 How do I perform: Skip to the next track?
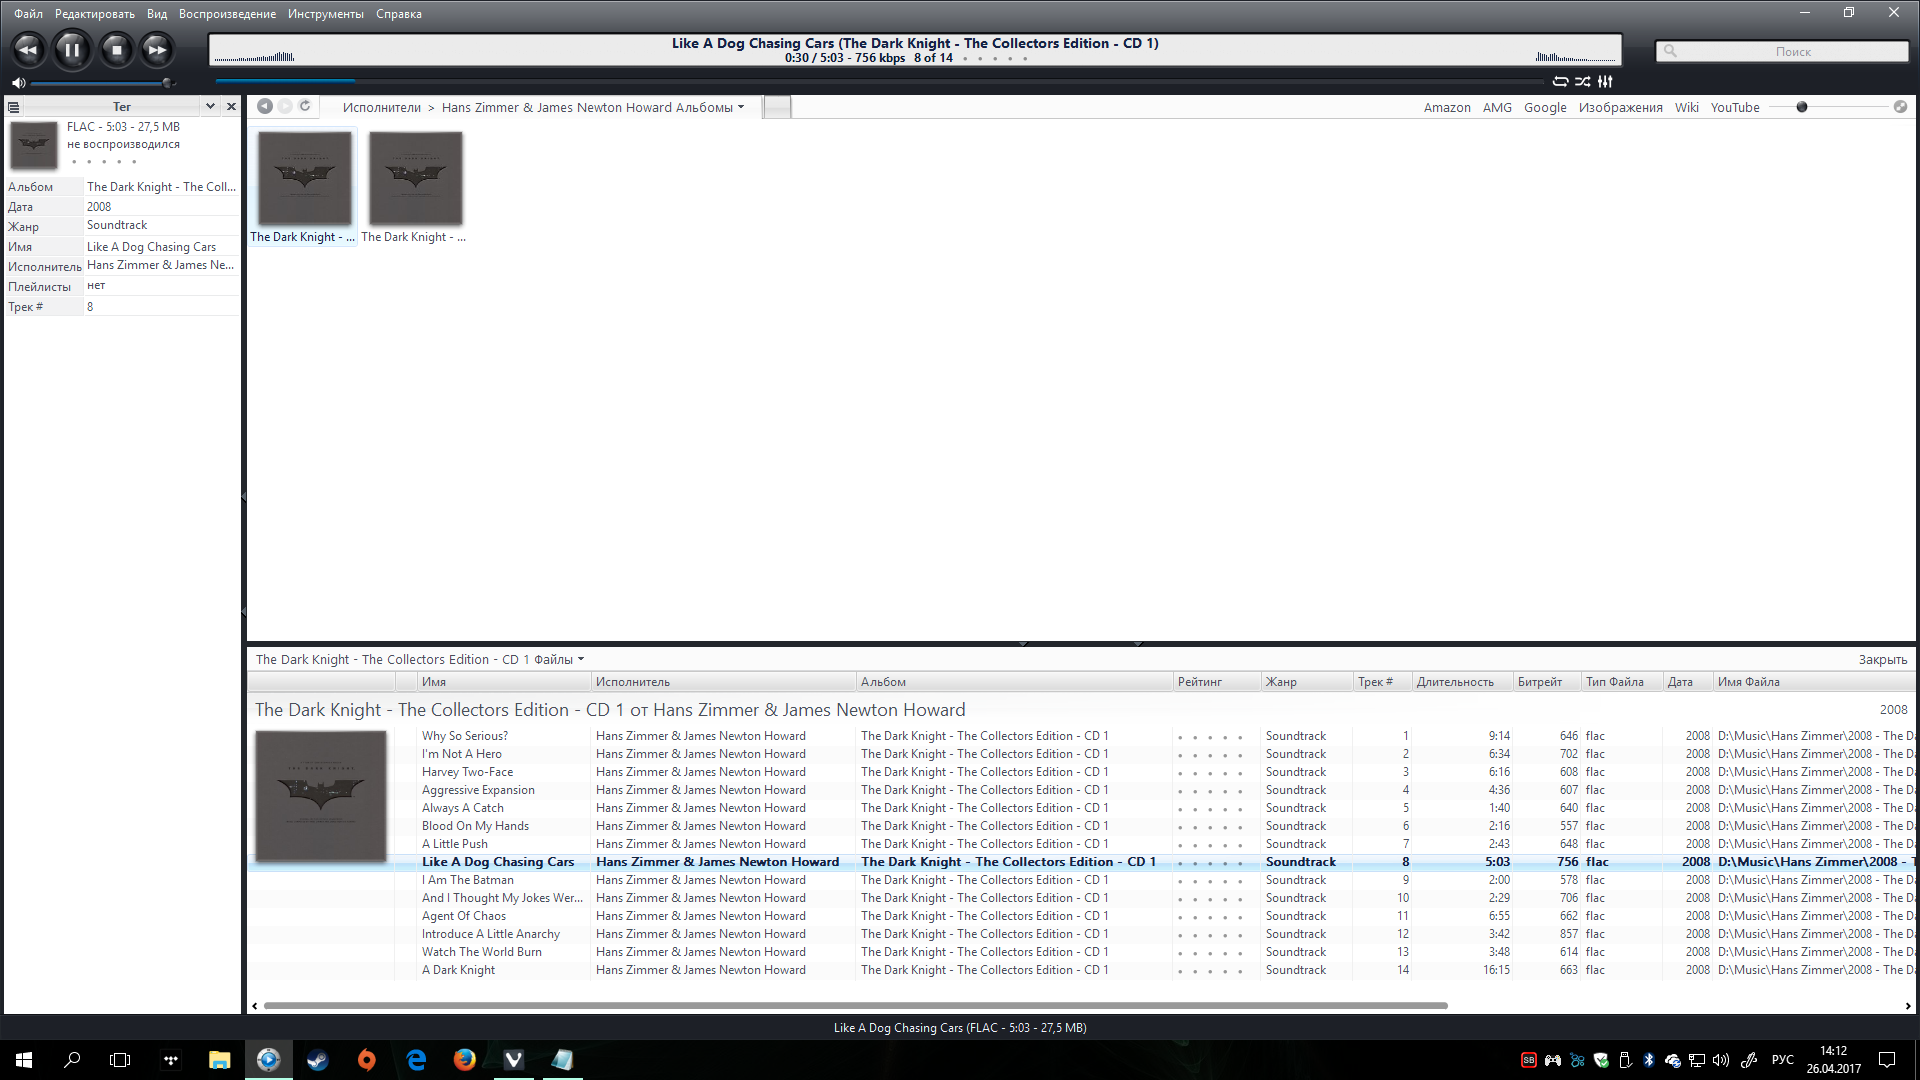coord(157,49)
